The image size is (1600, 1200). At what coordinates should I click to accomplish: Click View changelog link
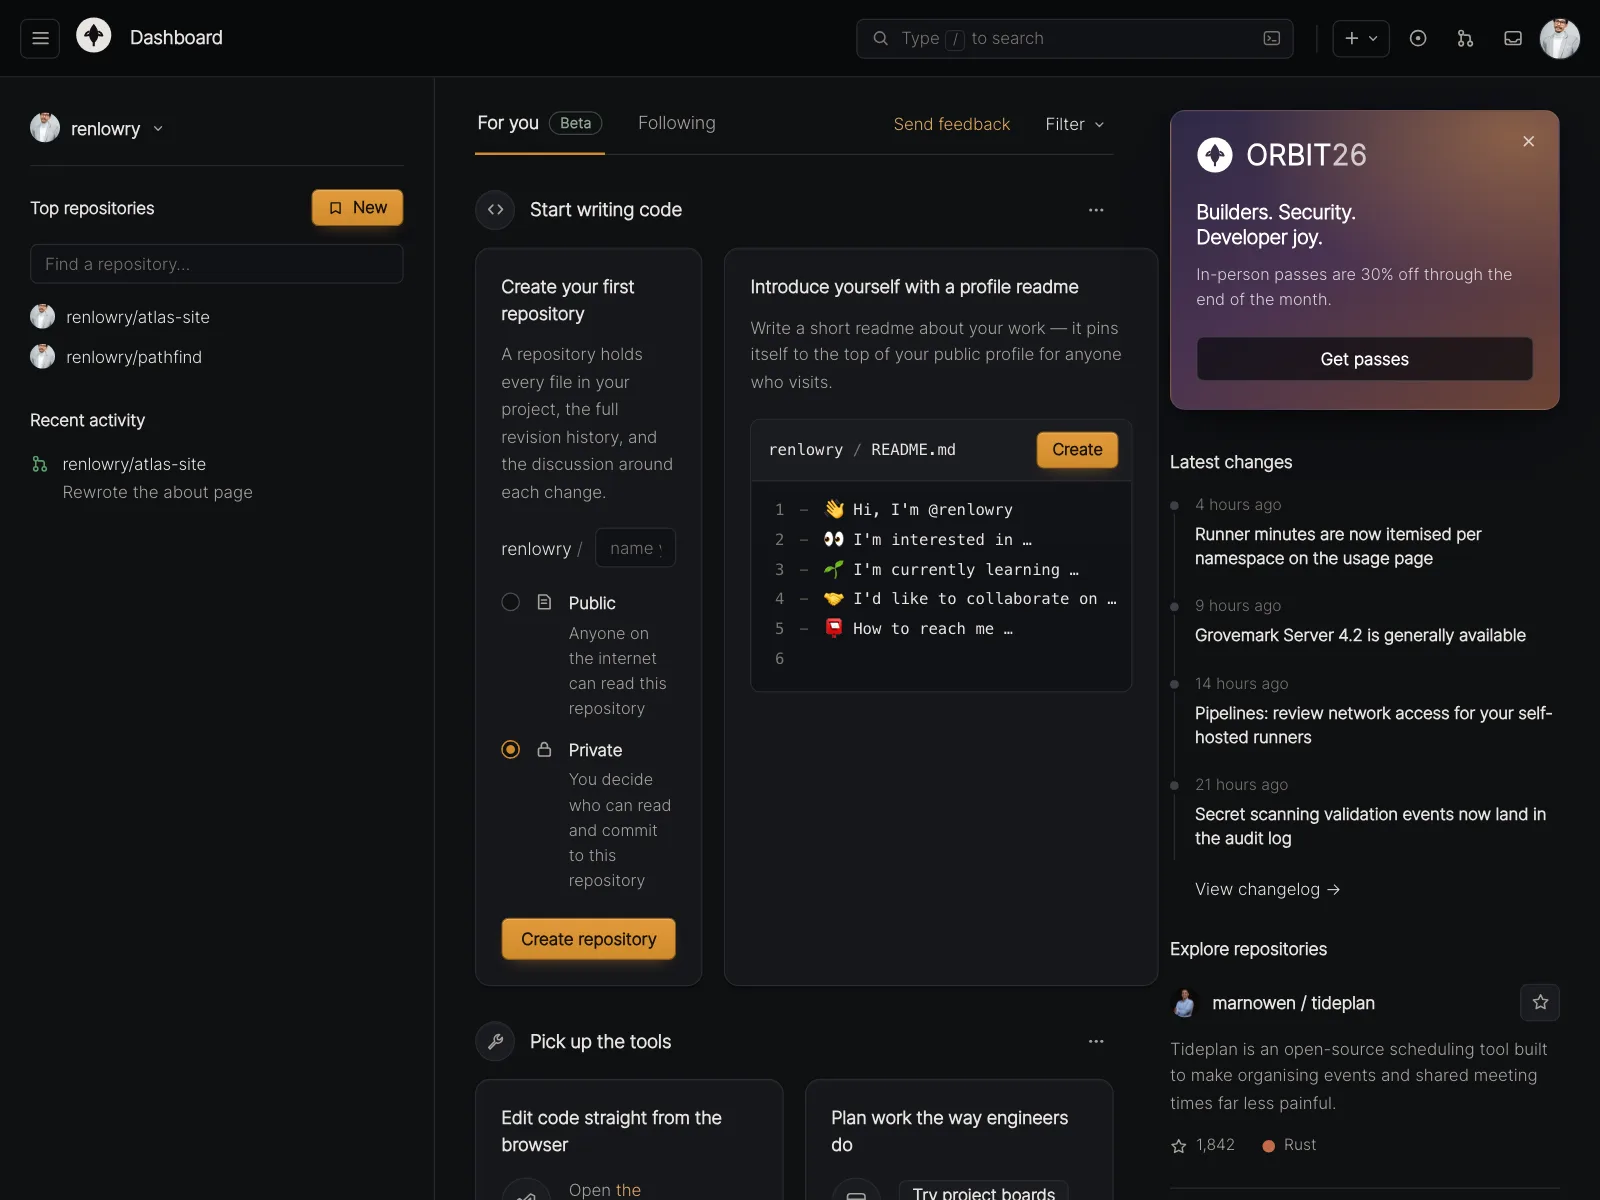click(x=1267, y=889)
